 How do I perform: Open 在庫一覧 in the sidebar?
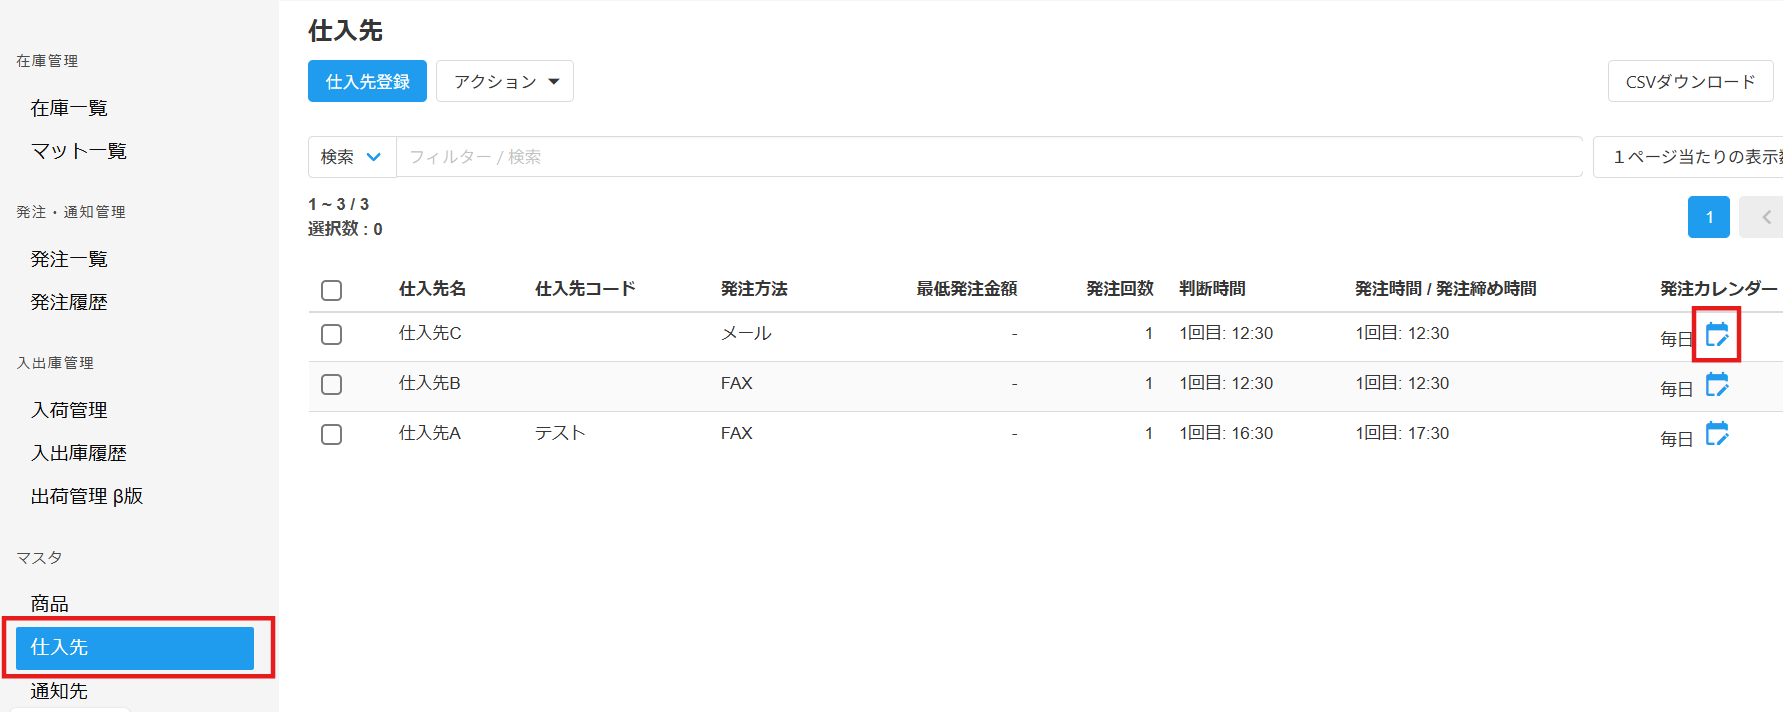coord(69,108)
